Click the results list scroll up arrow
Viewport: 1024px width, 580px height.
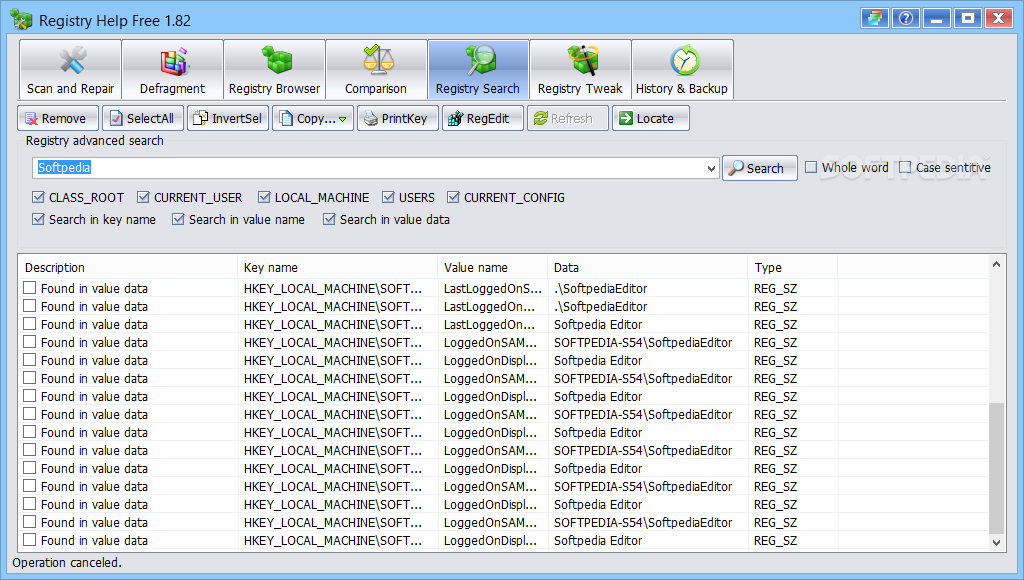tap(997, 265)
